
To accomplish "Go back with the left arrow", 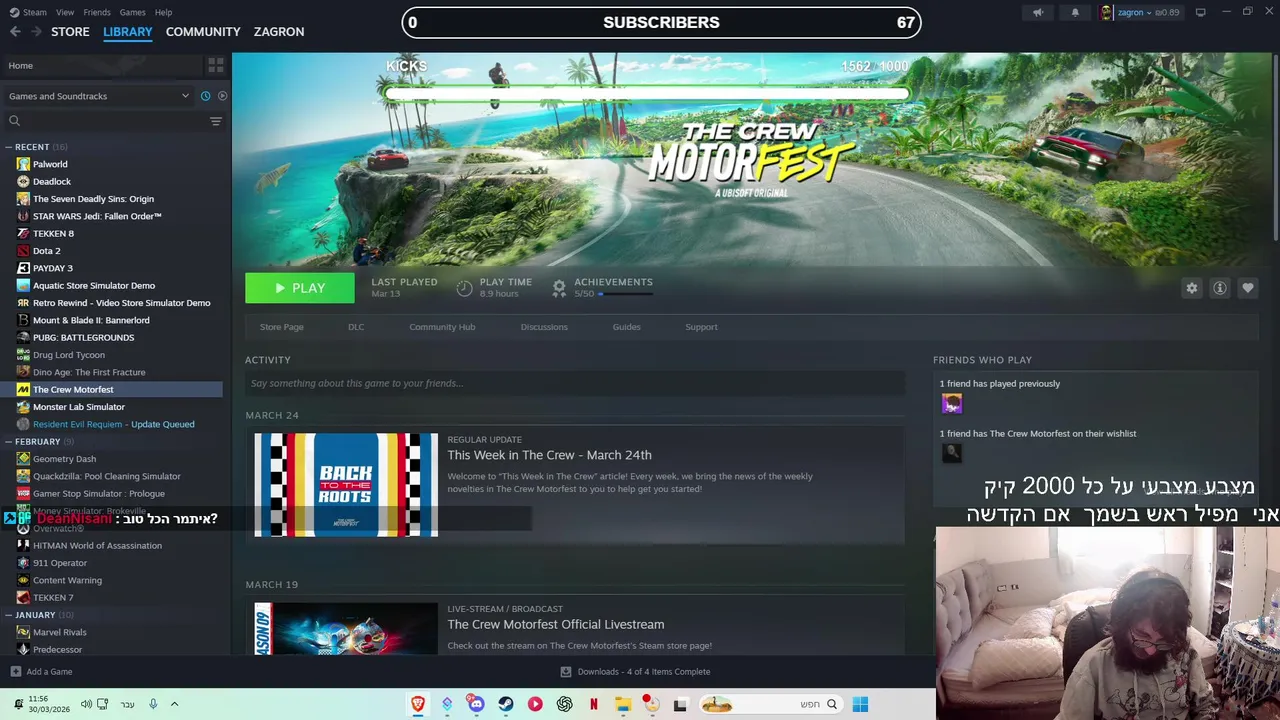I will 15,32.
